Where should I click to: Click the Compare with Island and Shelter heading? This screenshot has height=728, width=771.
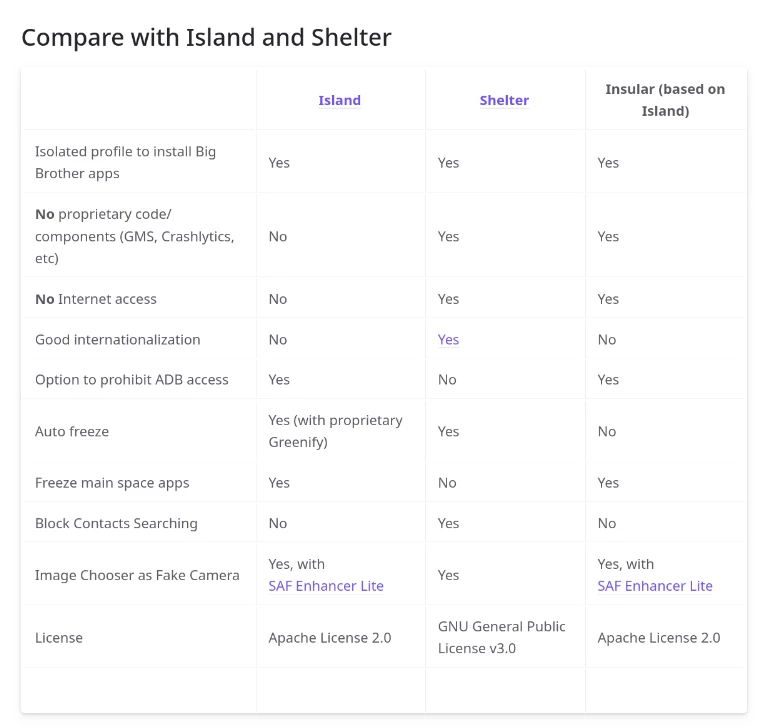(206, 38)
